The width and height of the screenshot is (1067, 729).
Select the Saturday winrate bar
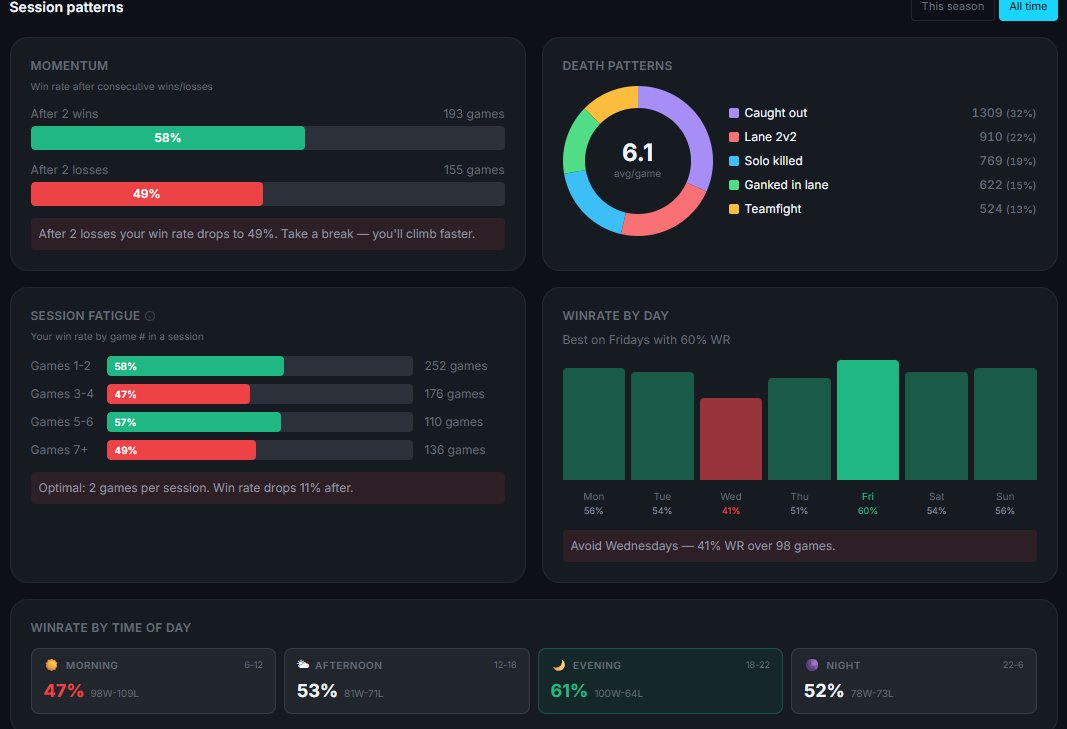point(936,426)
